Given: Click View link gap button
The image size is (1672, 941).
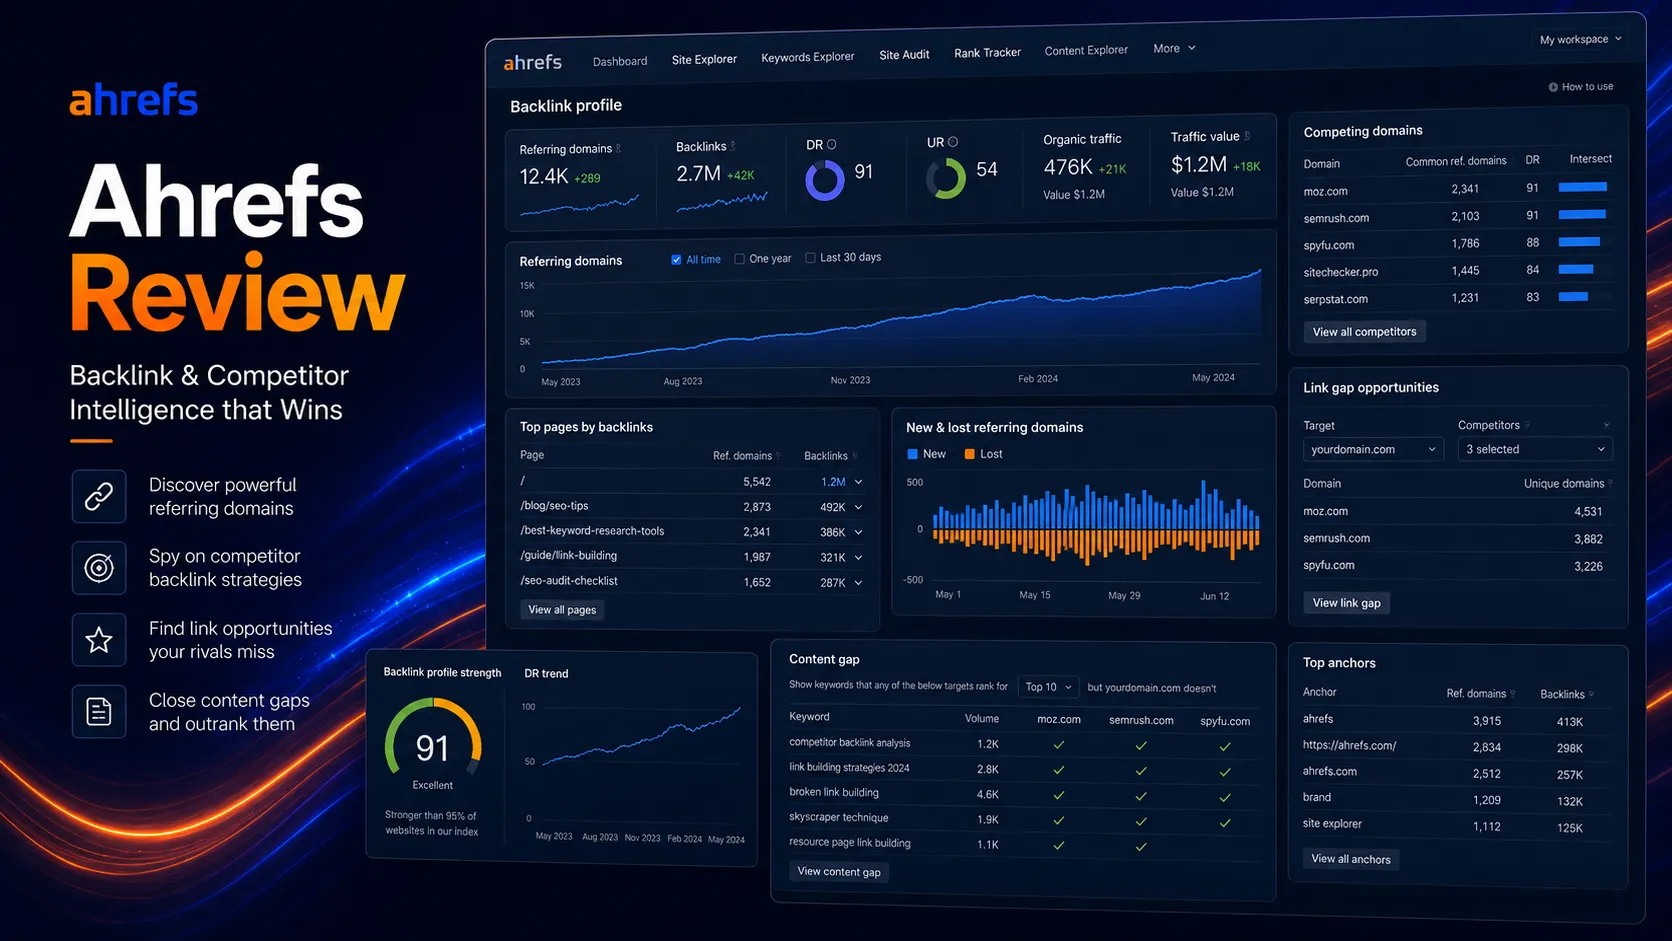Looking at the screenshot, I should (1346, 603).
